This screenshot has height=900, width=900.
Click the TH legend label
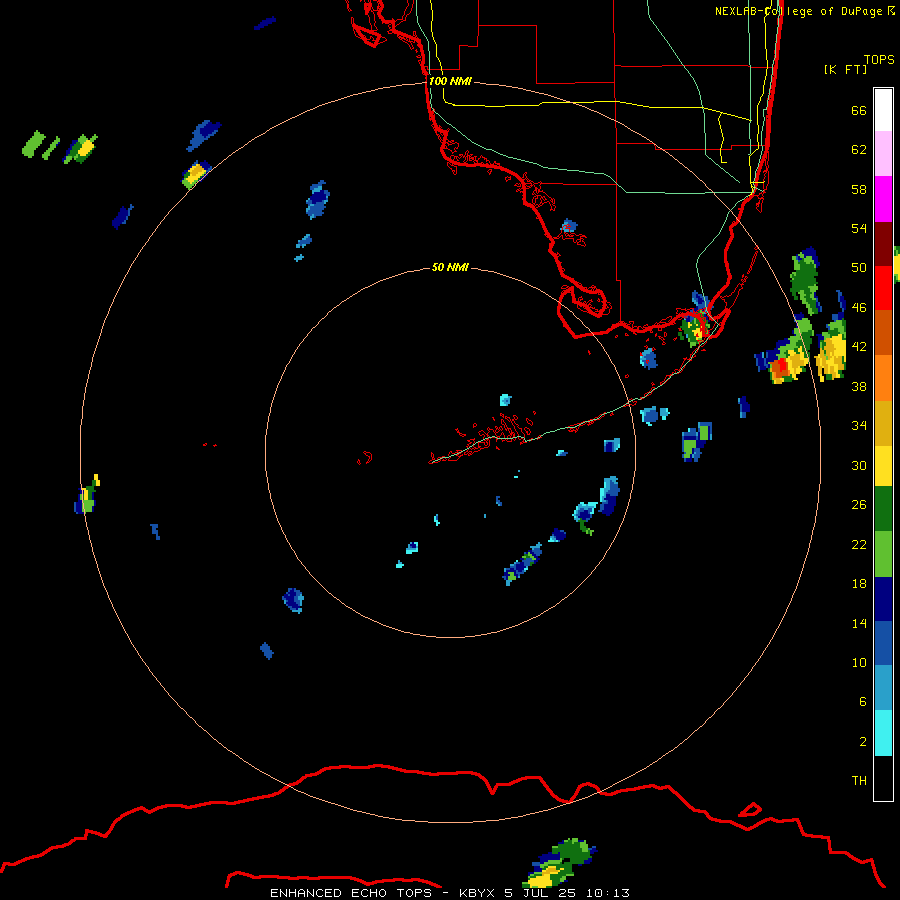coord(859,781)
